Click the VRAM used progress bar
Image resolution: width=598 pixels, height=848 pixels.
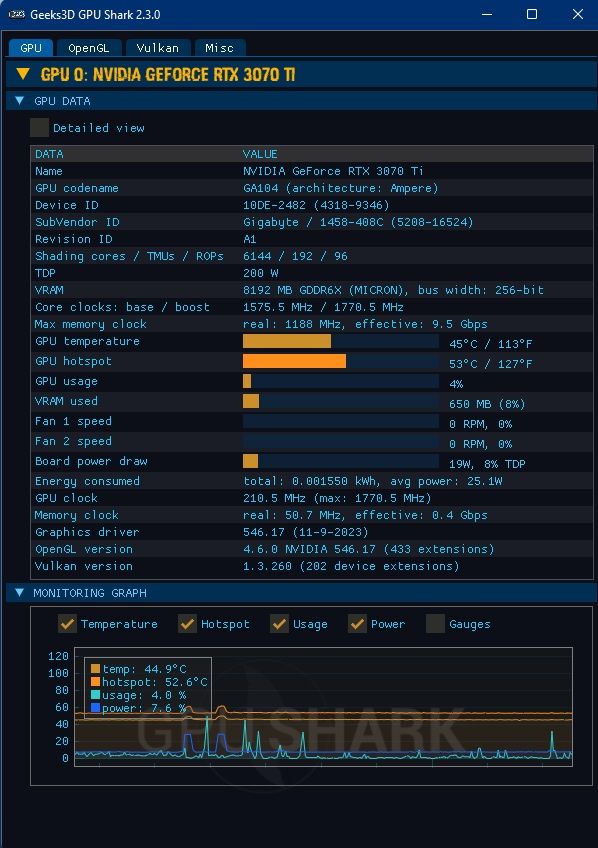tap(341, 401)
